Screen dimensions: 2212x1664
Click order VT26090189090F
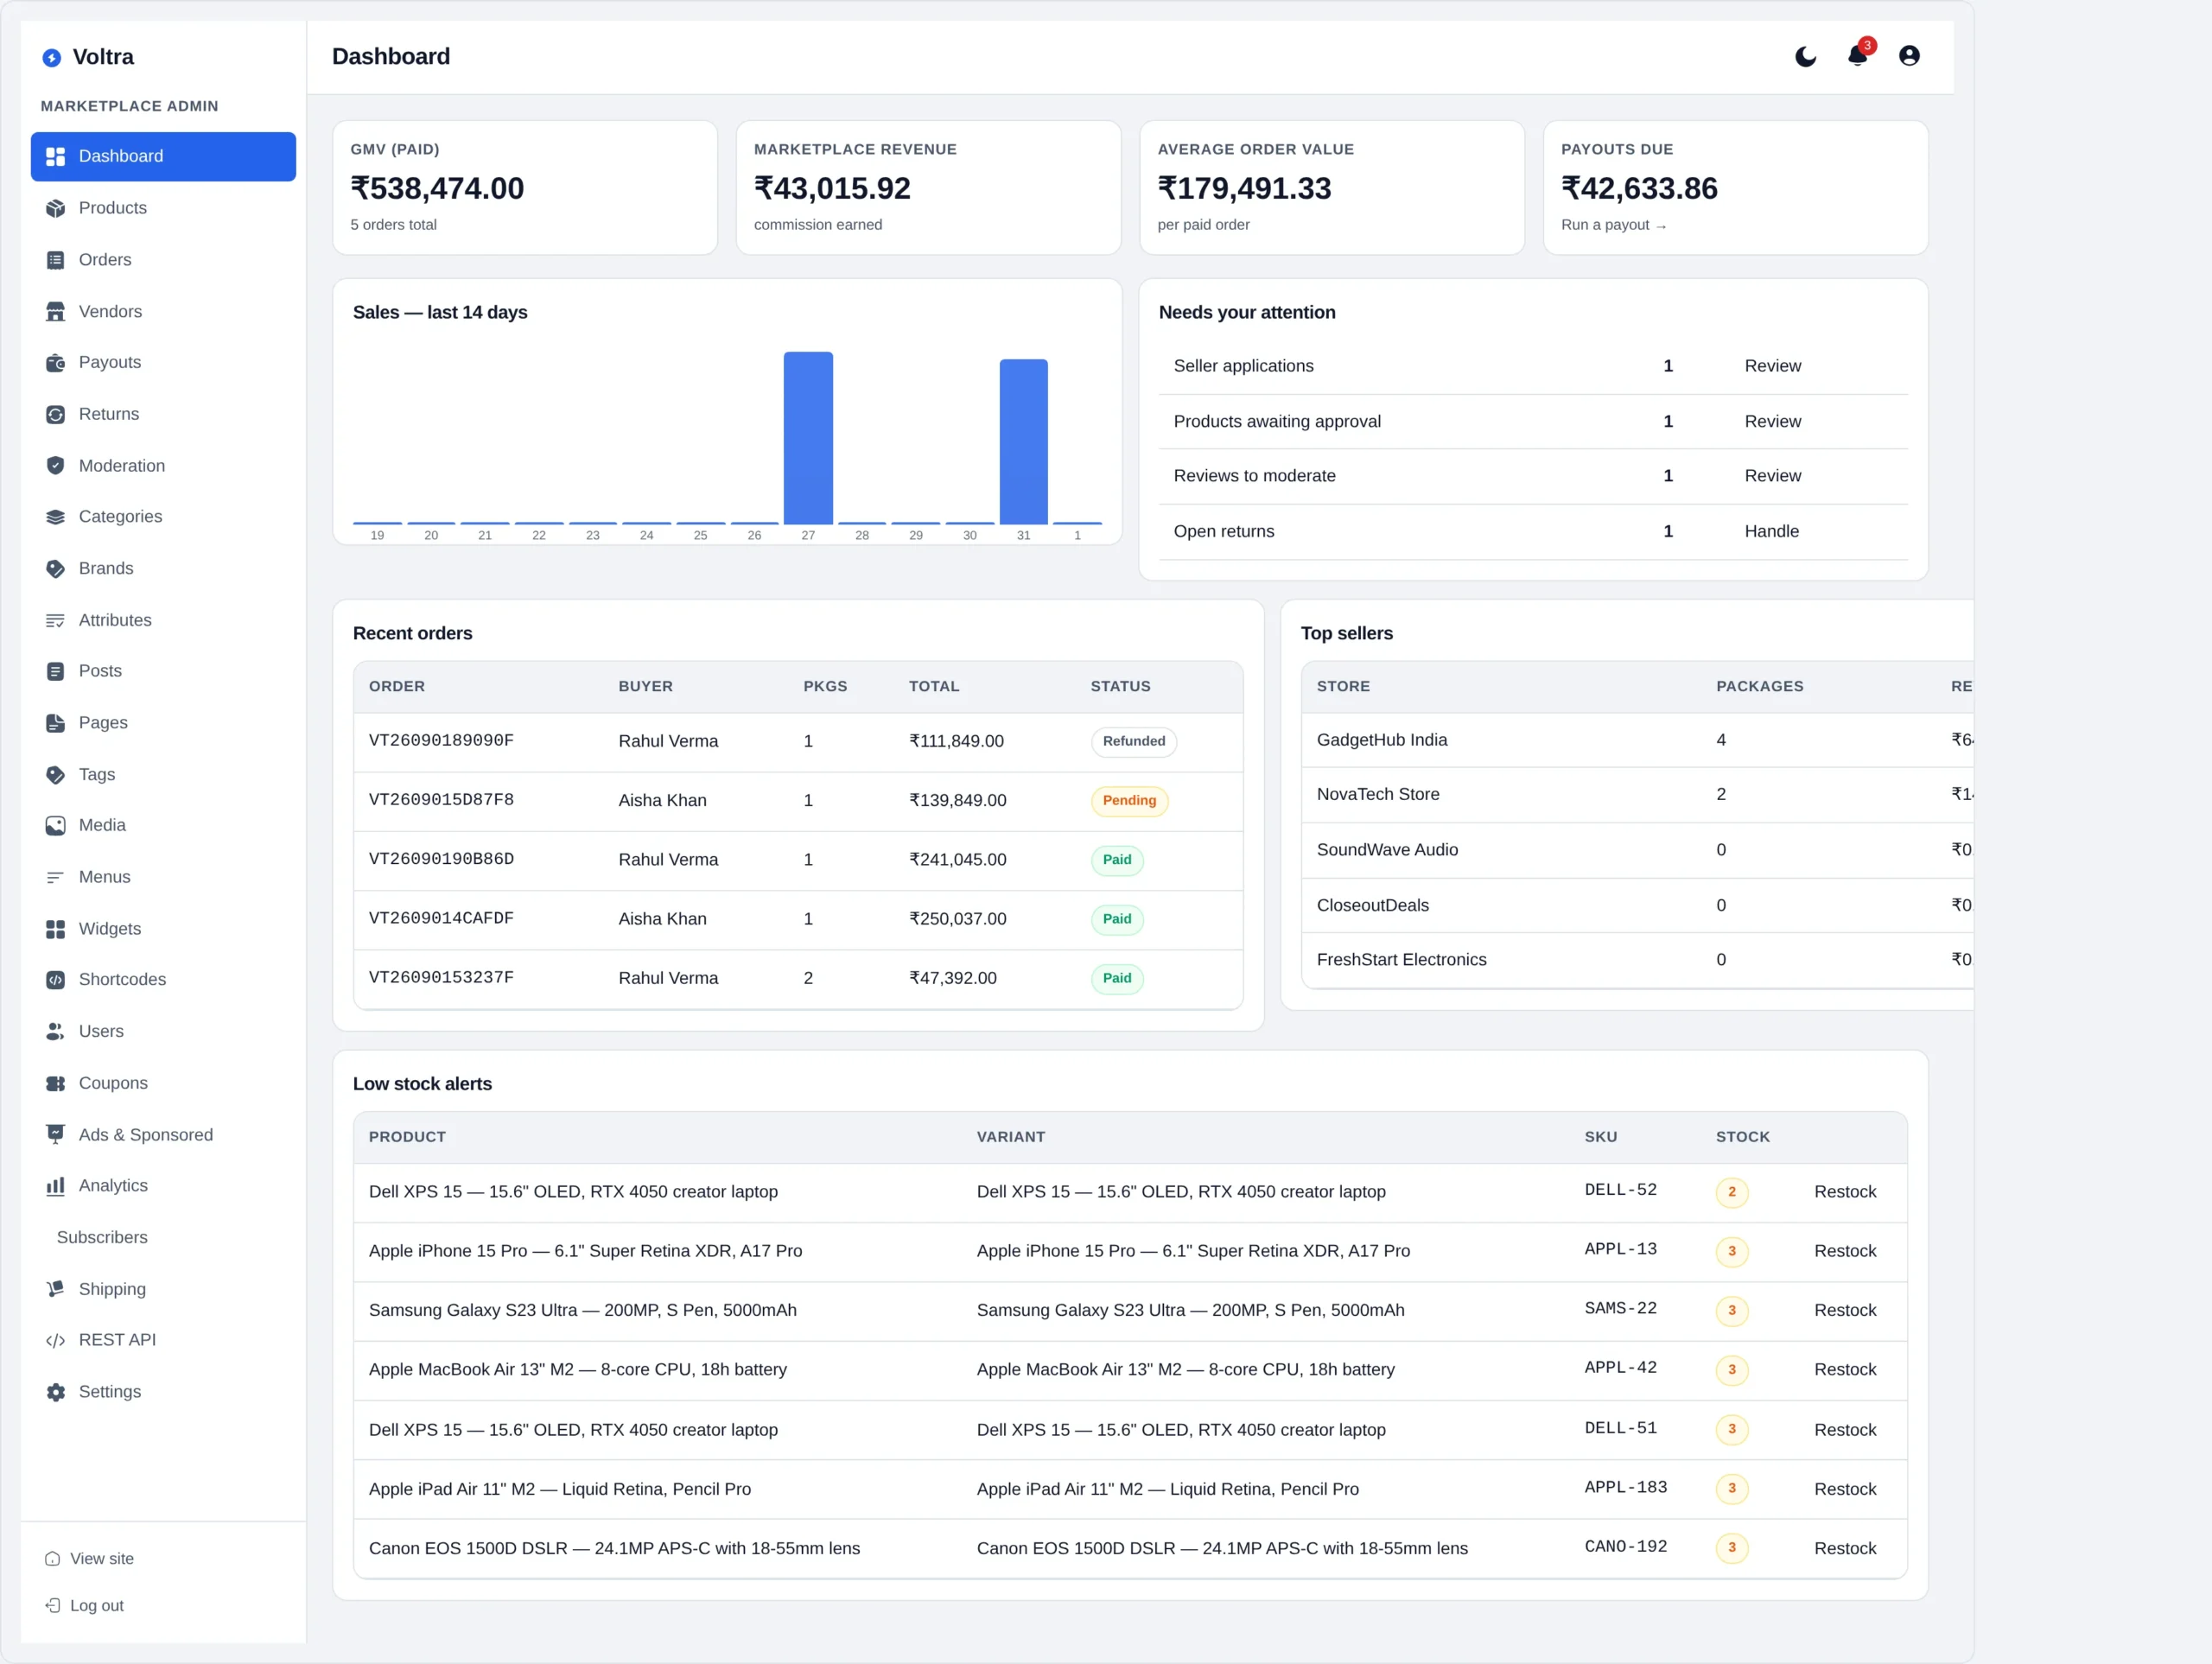click(441, 741)
